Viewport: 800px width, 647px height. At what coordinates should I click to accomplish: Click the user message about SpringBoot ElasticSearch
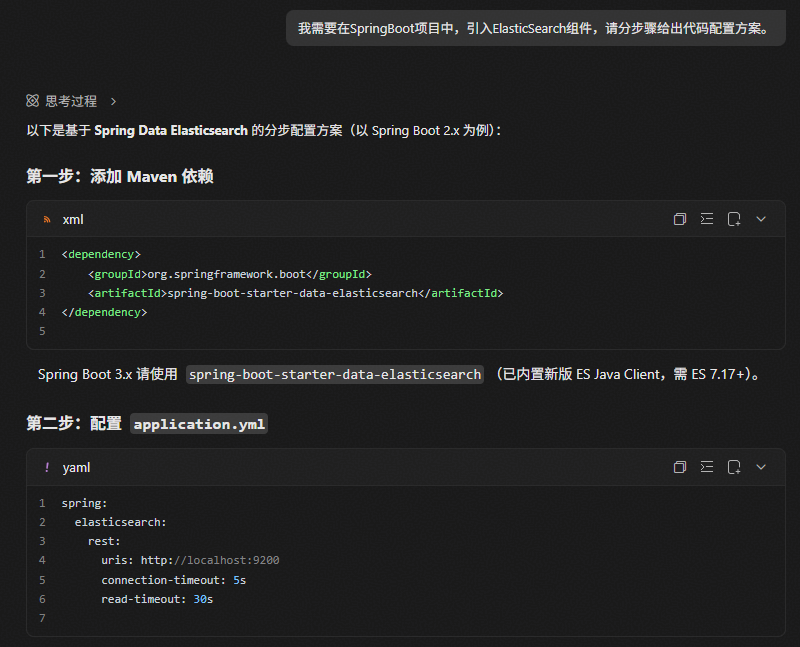pos(535,28)
